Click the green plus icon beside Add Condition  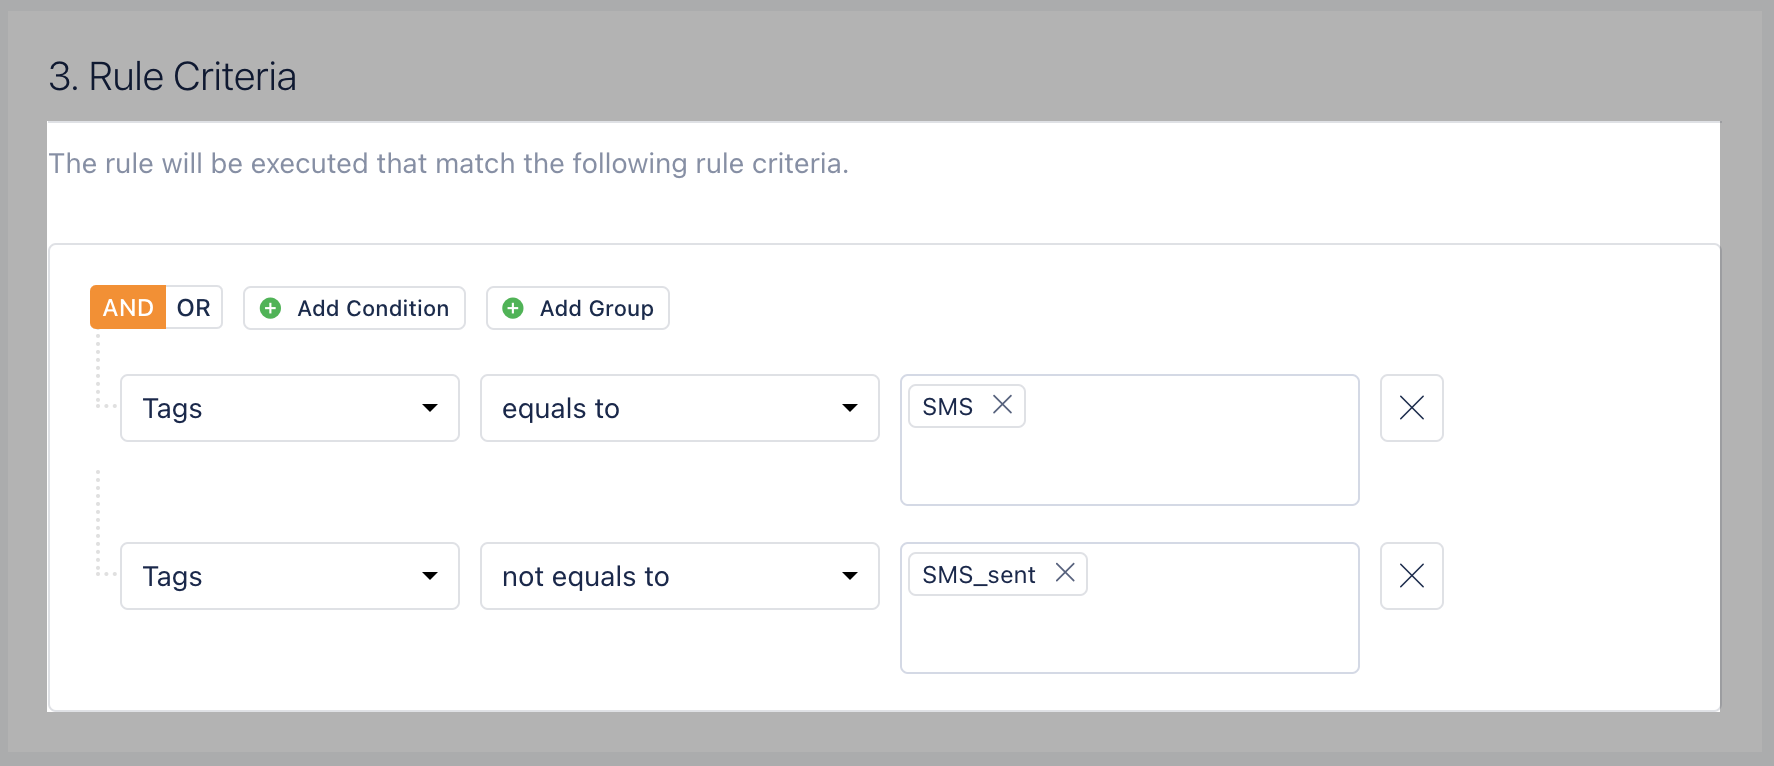tap(270, 308)
